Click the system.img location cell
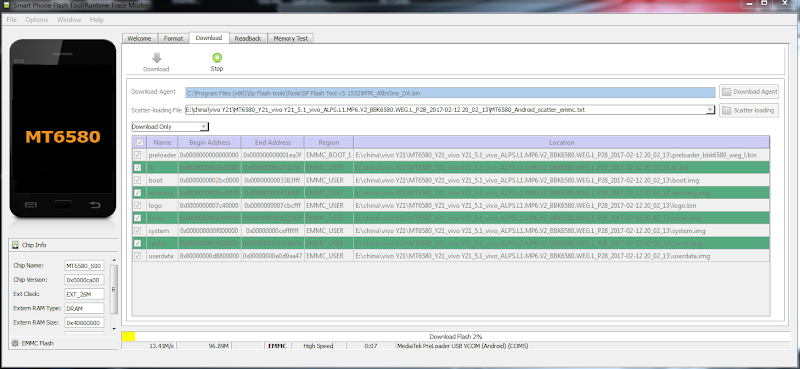The image size is (800, 369). pos(562,231)
